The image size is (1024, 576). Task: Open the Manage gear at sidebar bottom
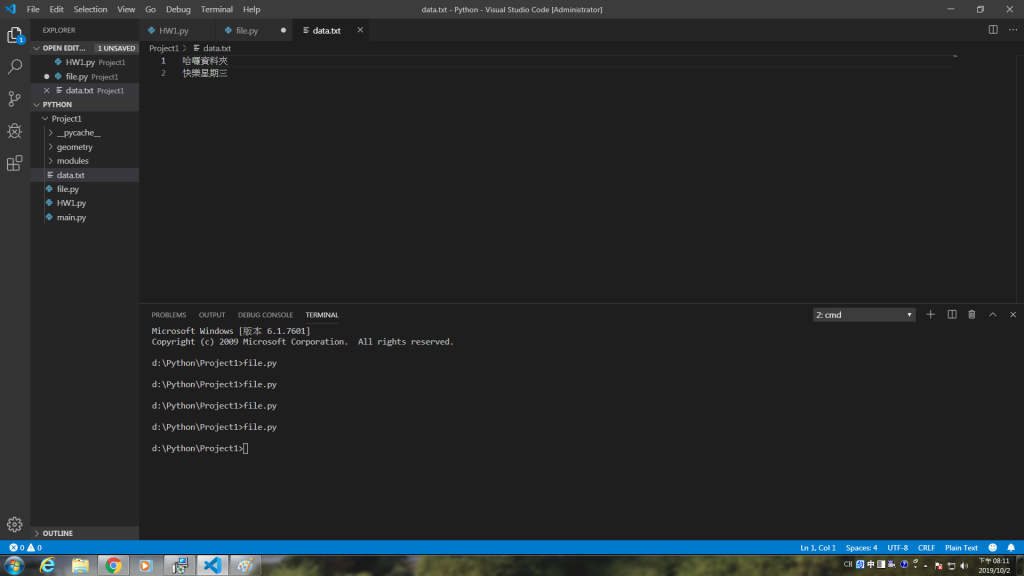point(14,524)
